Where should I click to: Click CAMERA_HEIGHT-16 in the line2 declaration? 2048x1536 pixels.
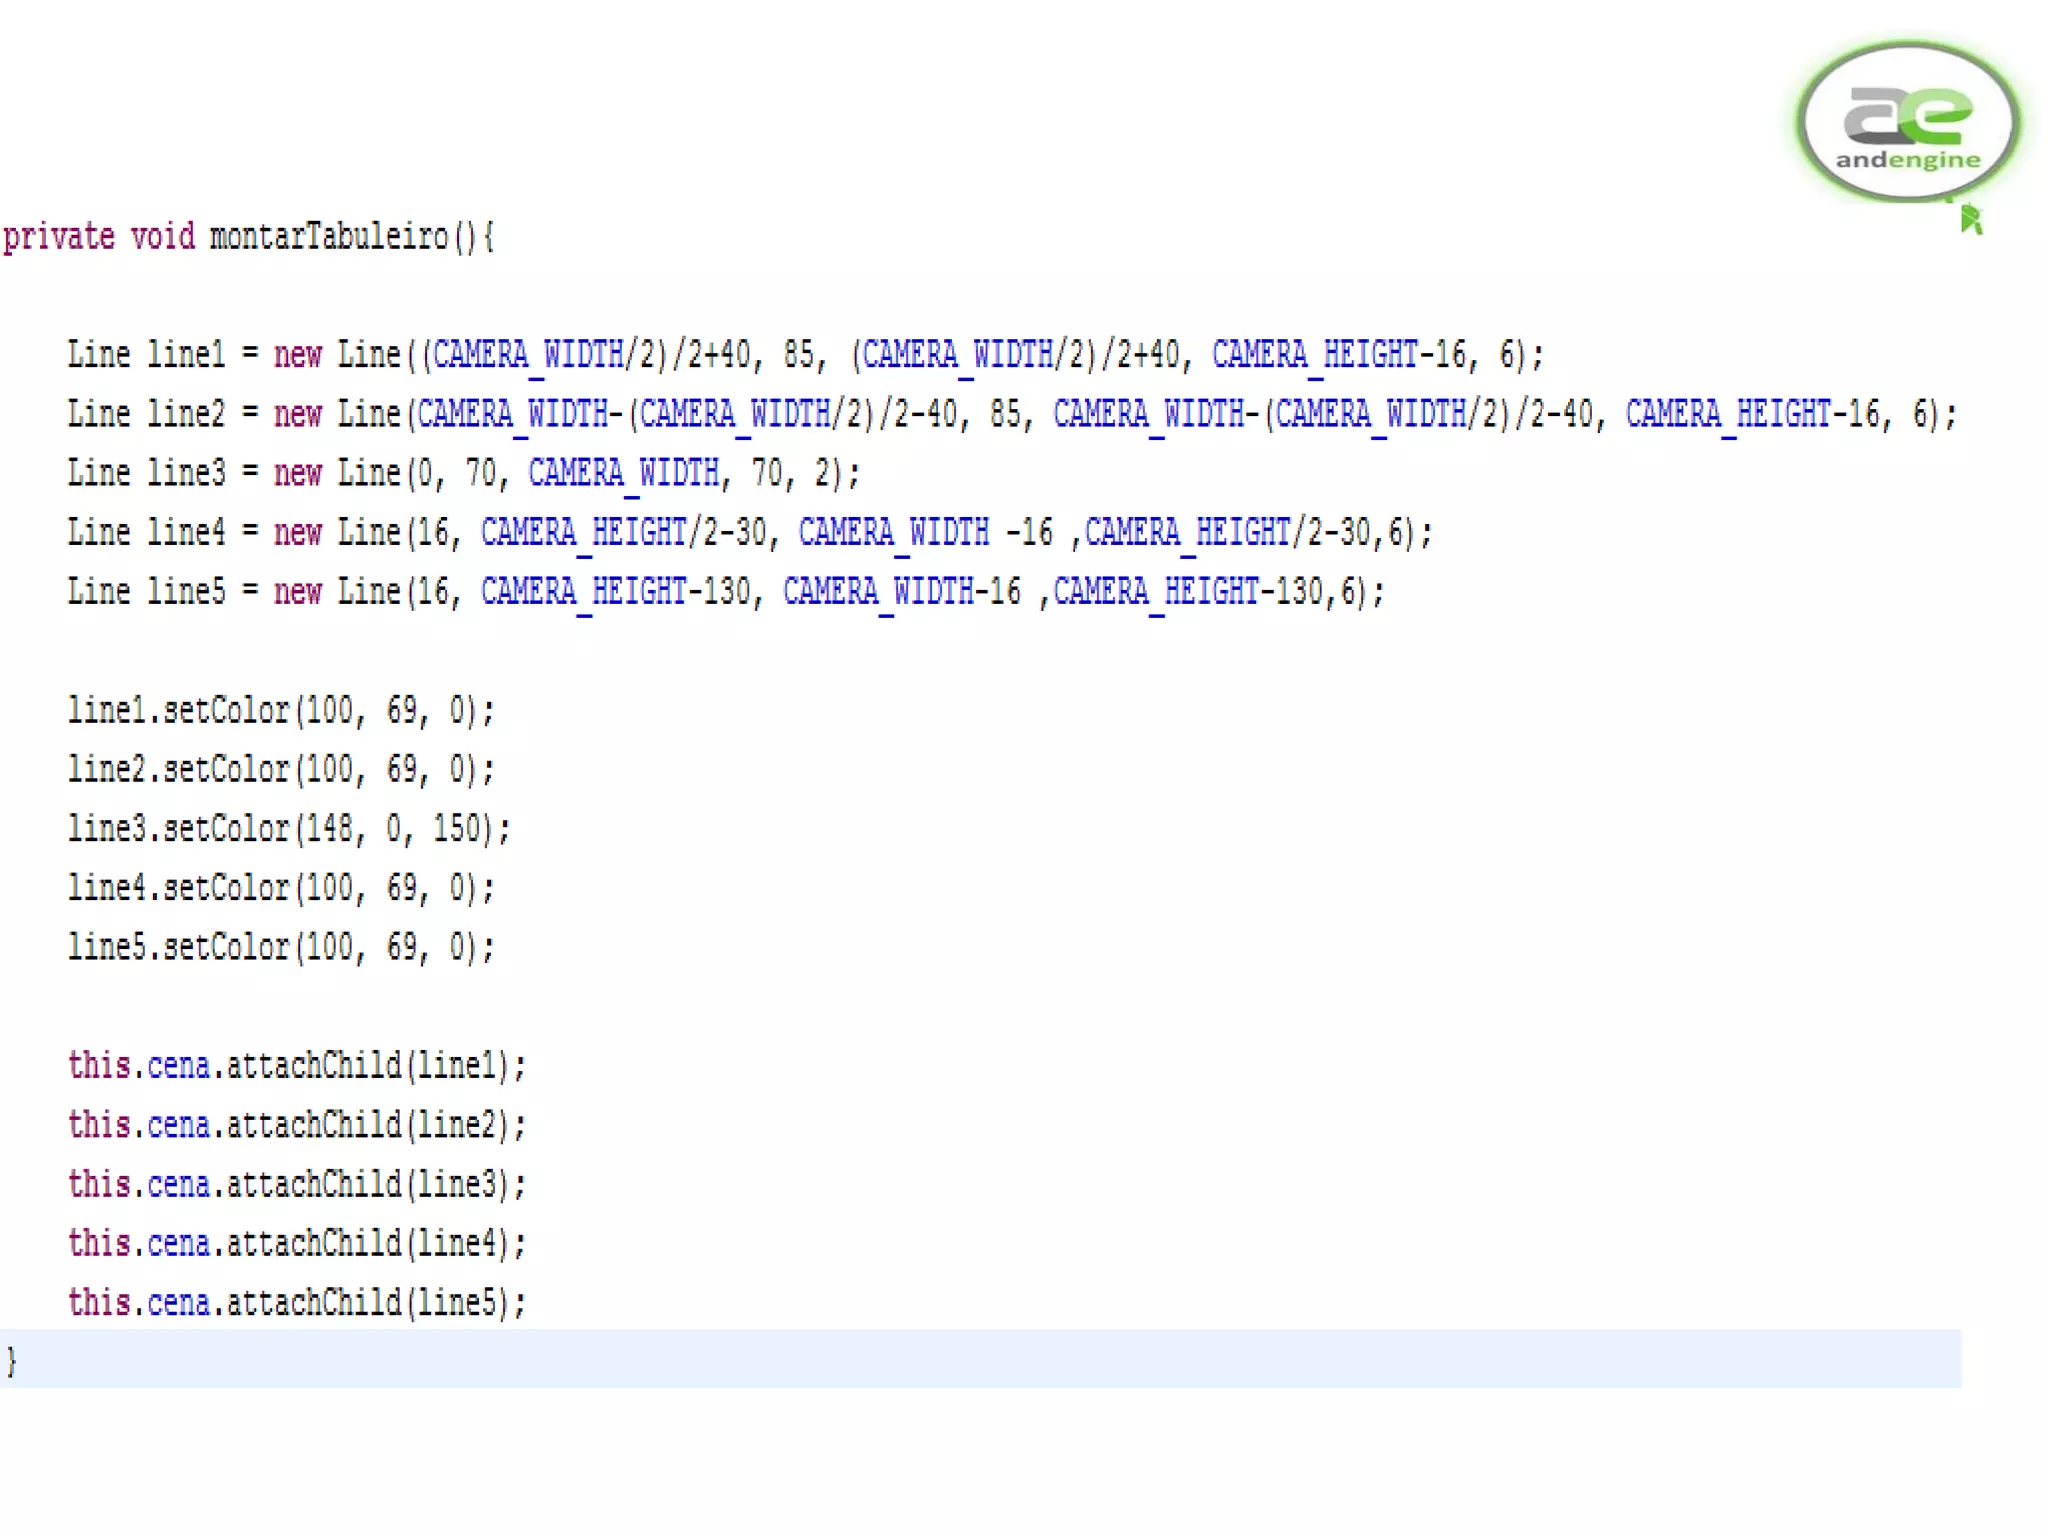point(1752,414)
